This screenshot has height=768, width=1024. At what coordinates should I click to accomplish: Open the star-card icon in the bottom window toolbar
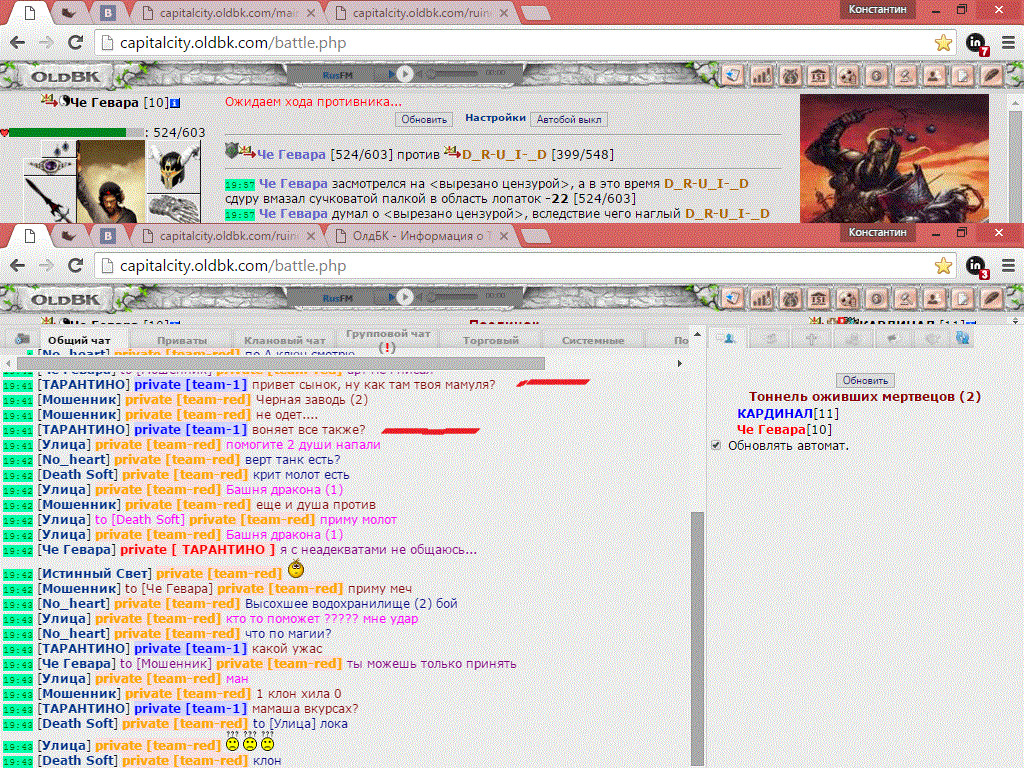[x=733, y=299]
